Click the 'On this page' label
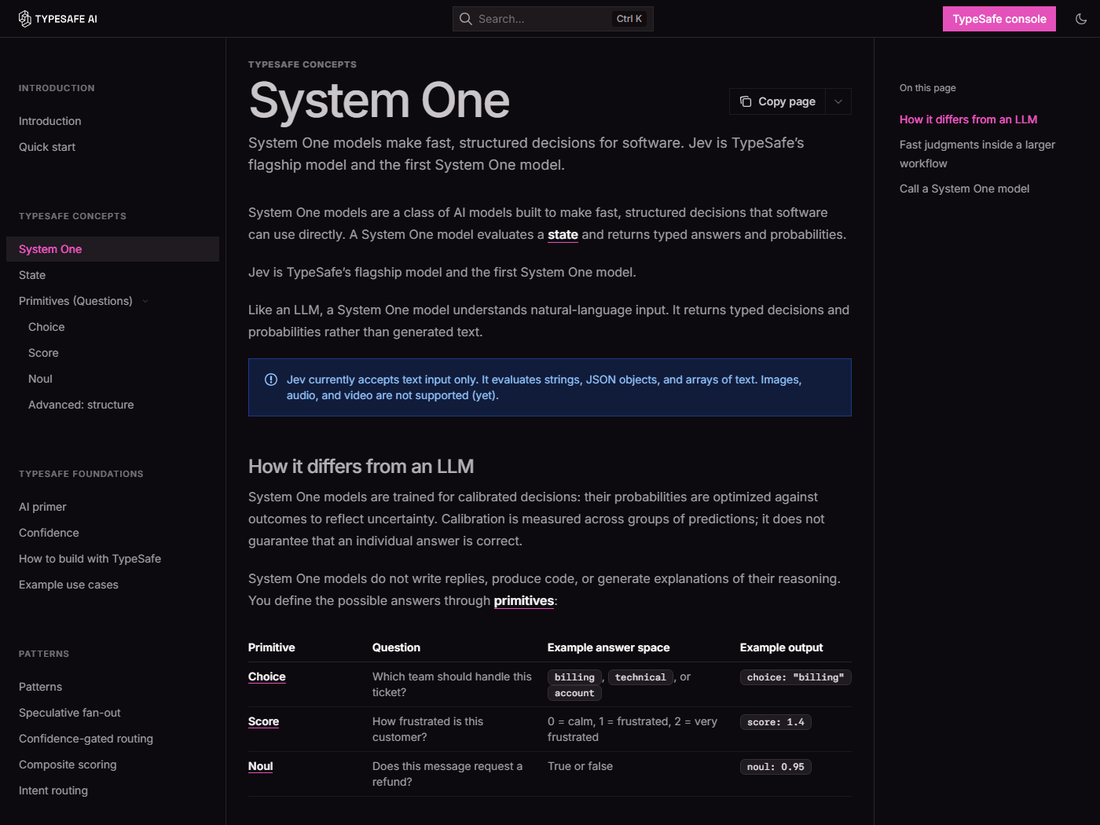The width and height of the screenshot is (1100, 825). click(927, 88)
